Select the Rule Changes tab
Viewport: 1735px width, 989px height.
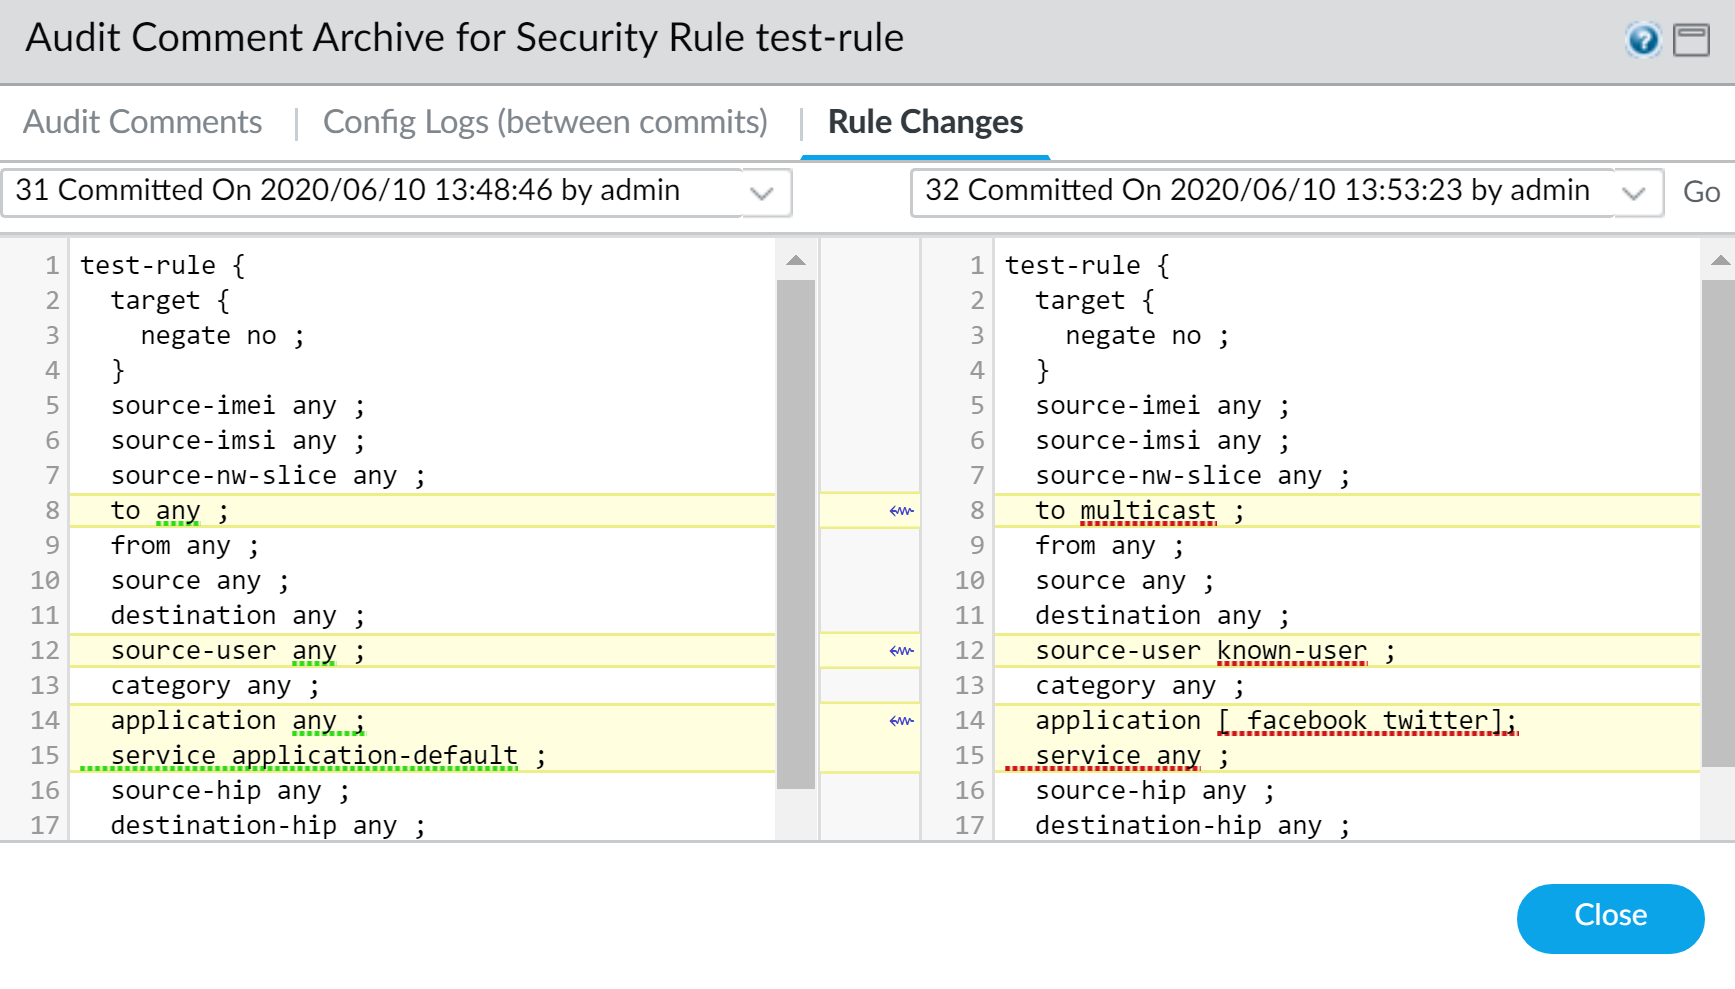coord(925,122)
